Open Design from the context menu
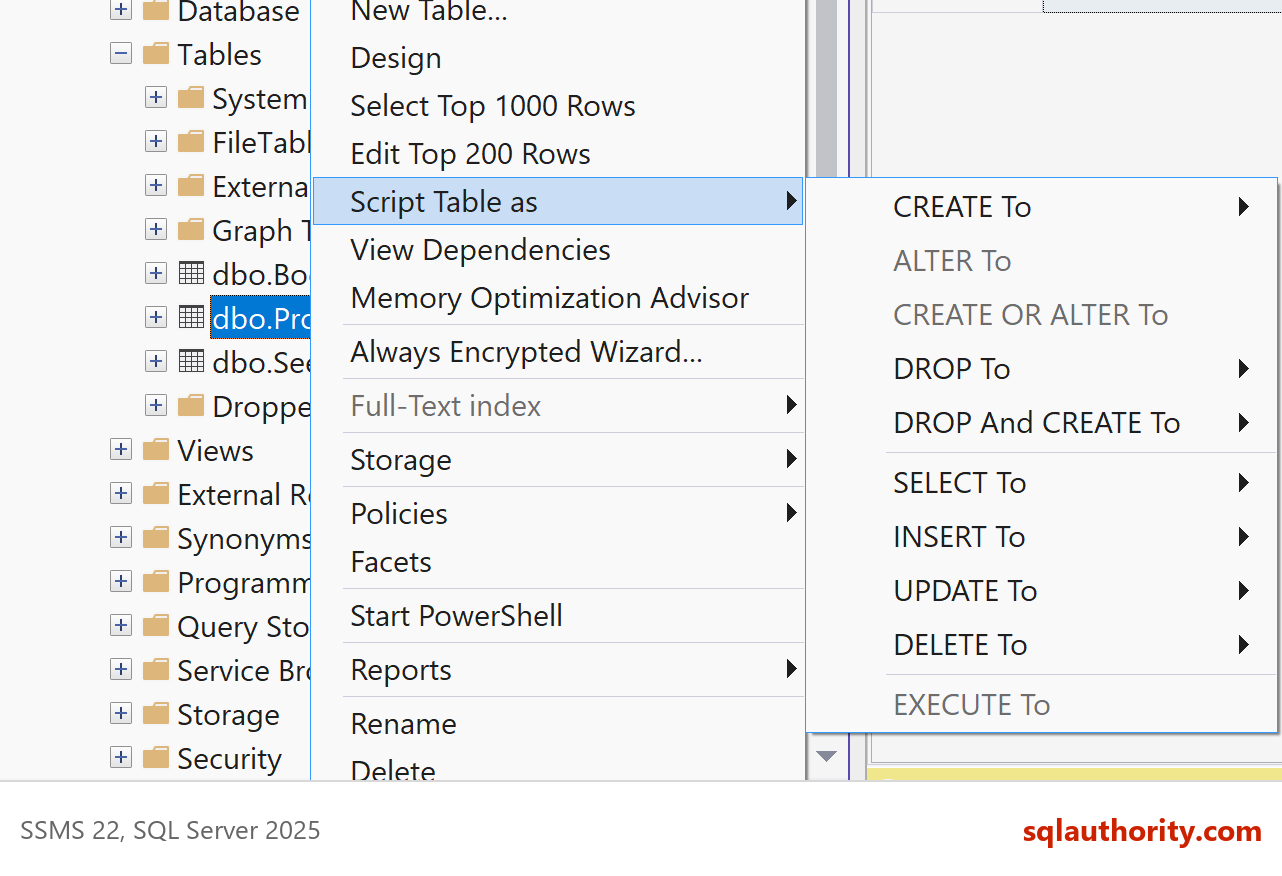The height and width of the screenshot is (876, 1282). (558, 58)
